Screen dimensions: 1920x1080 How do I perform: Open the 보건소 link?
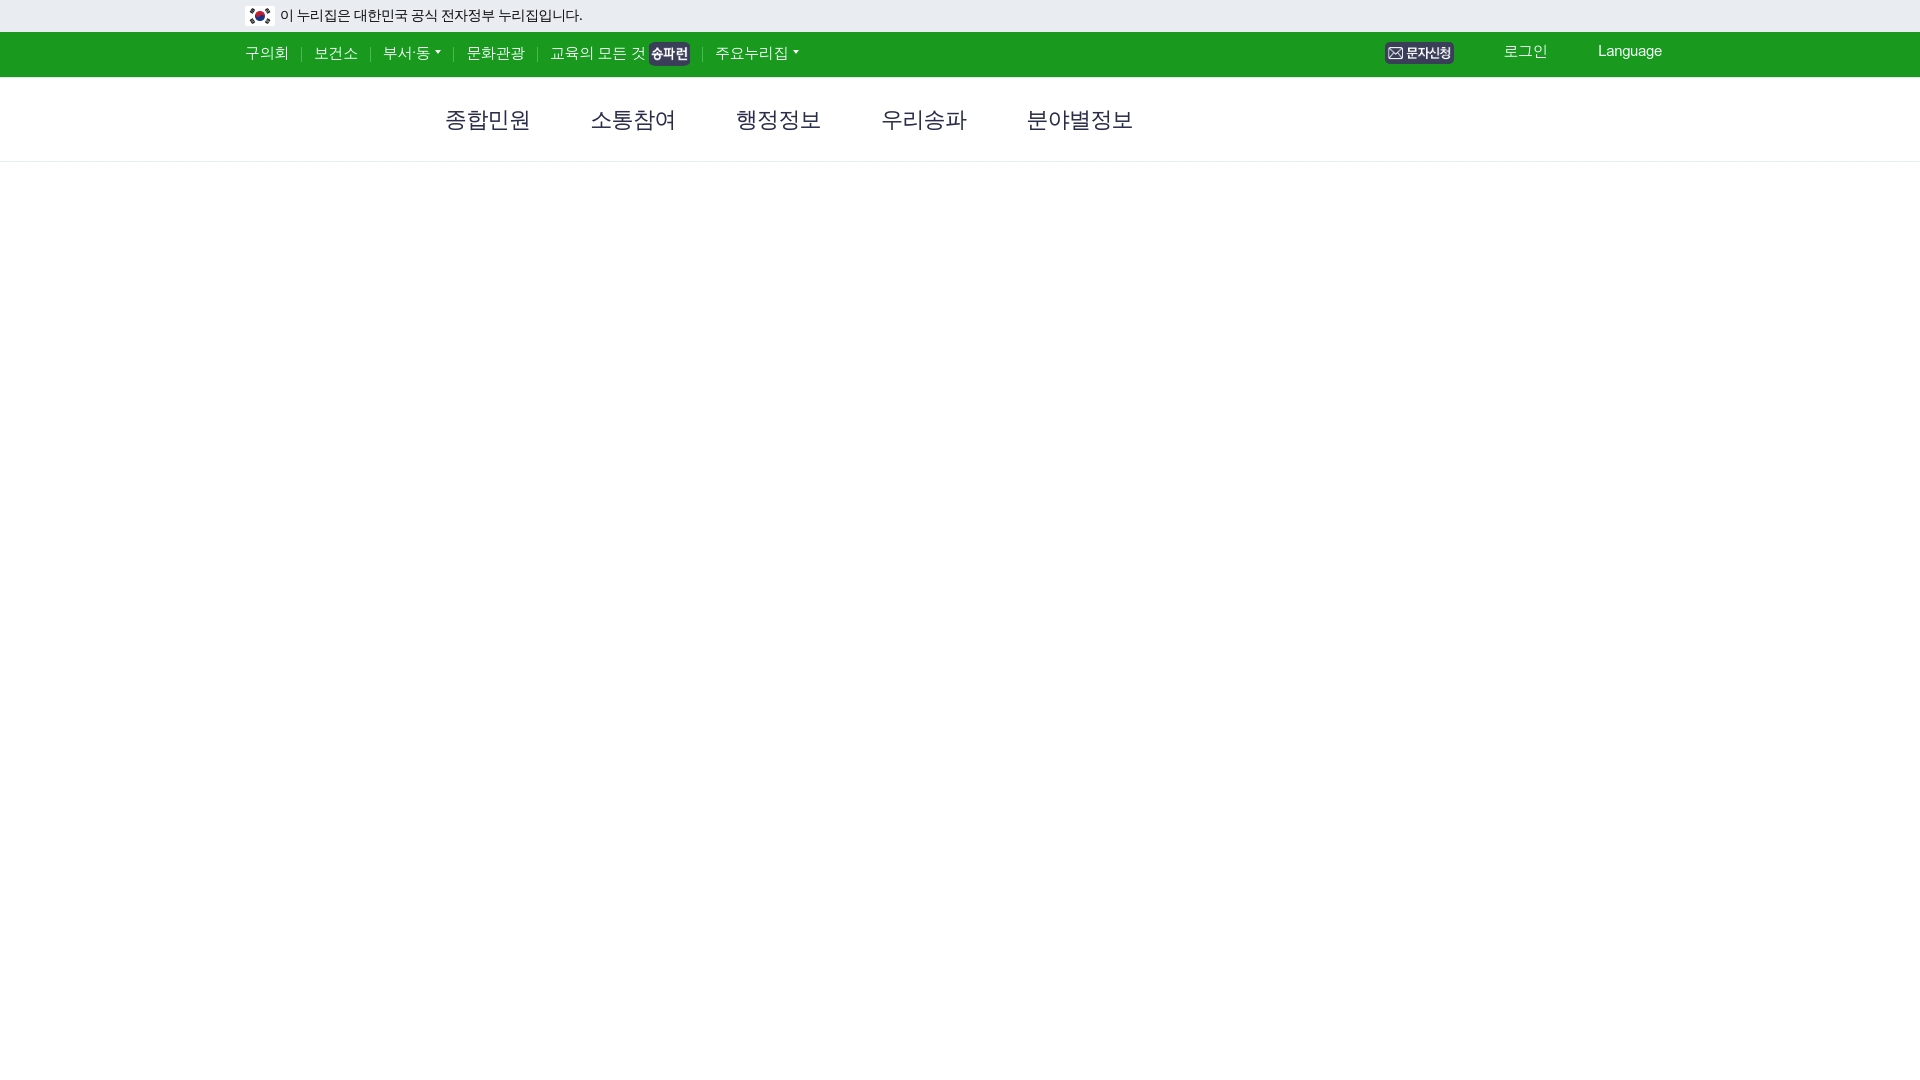pyautogui.click(x=336, y=54)
